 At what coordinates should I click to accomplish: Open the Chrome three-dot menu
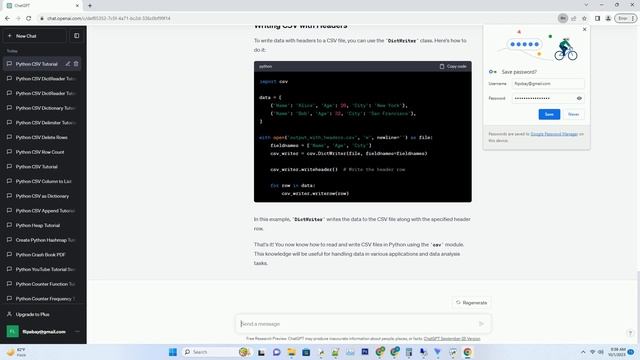(x=633, y=18)
